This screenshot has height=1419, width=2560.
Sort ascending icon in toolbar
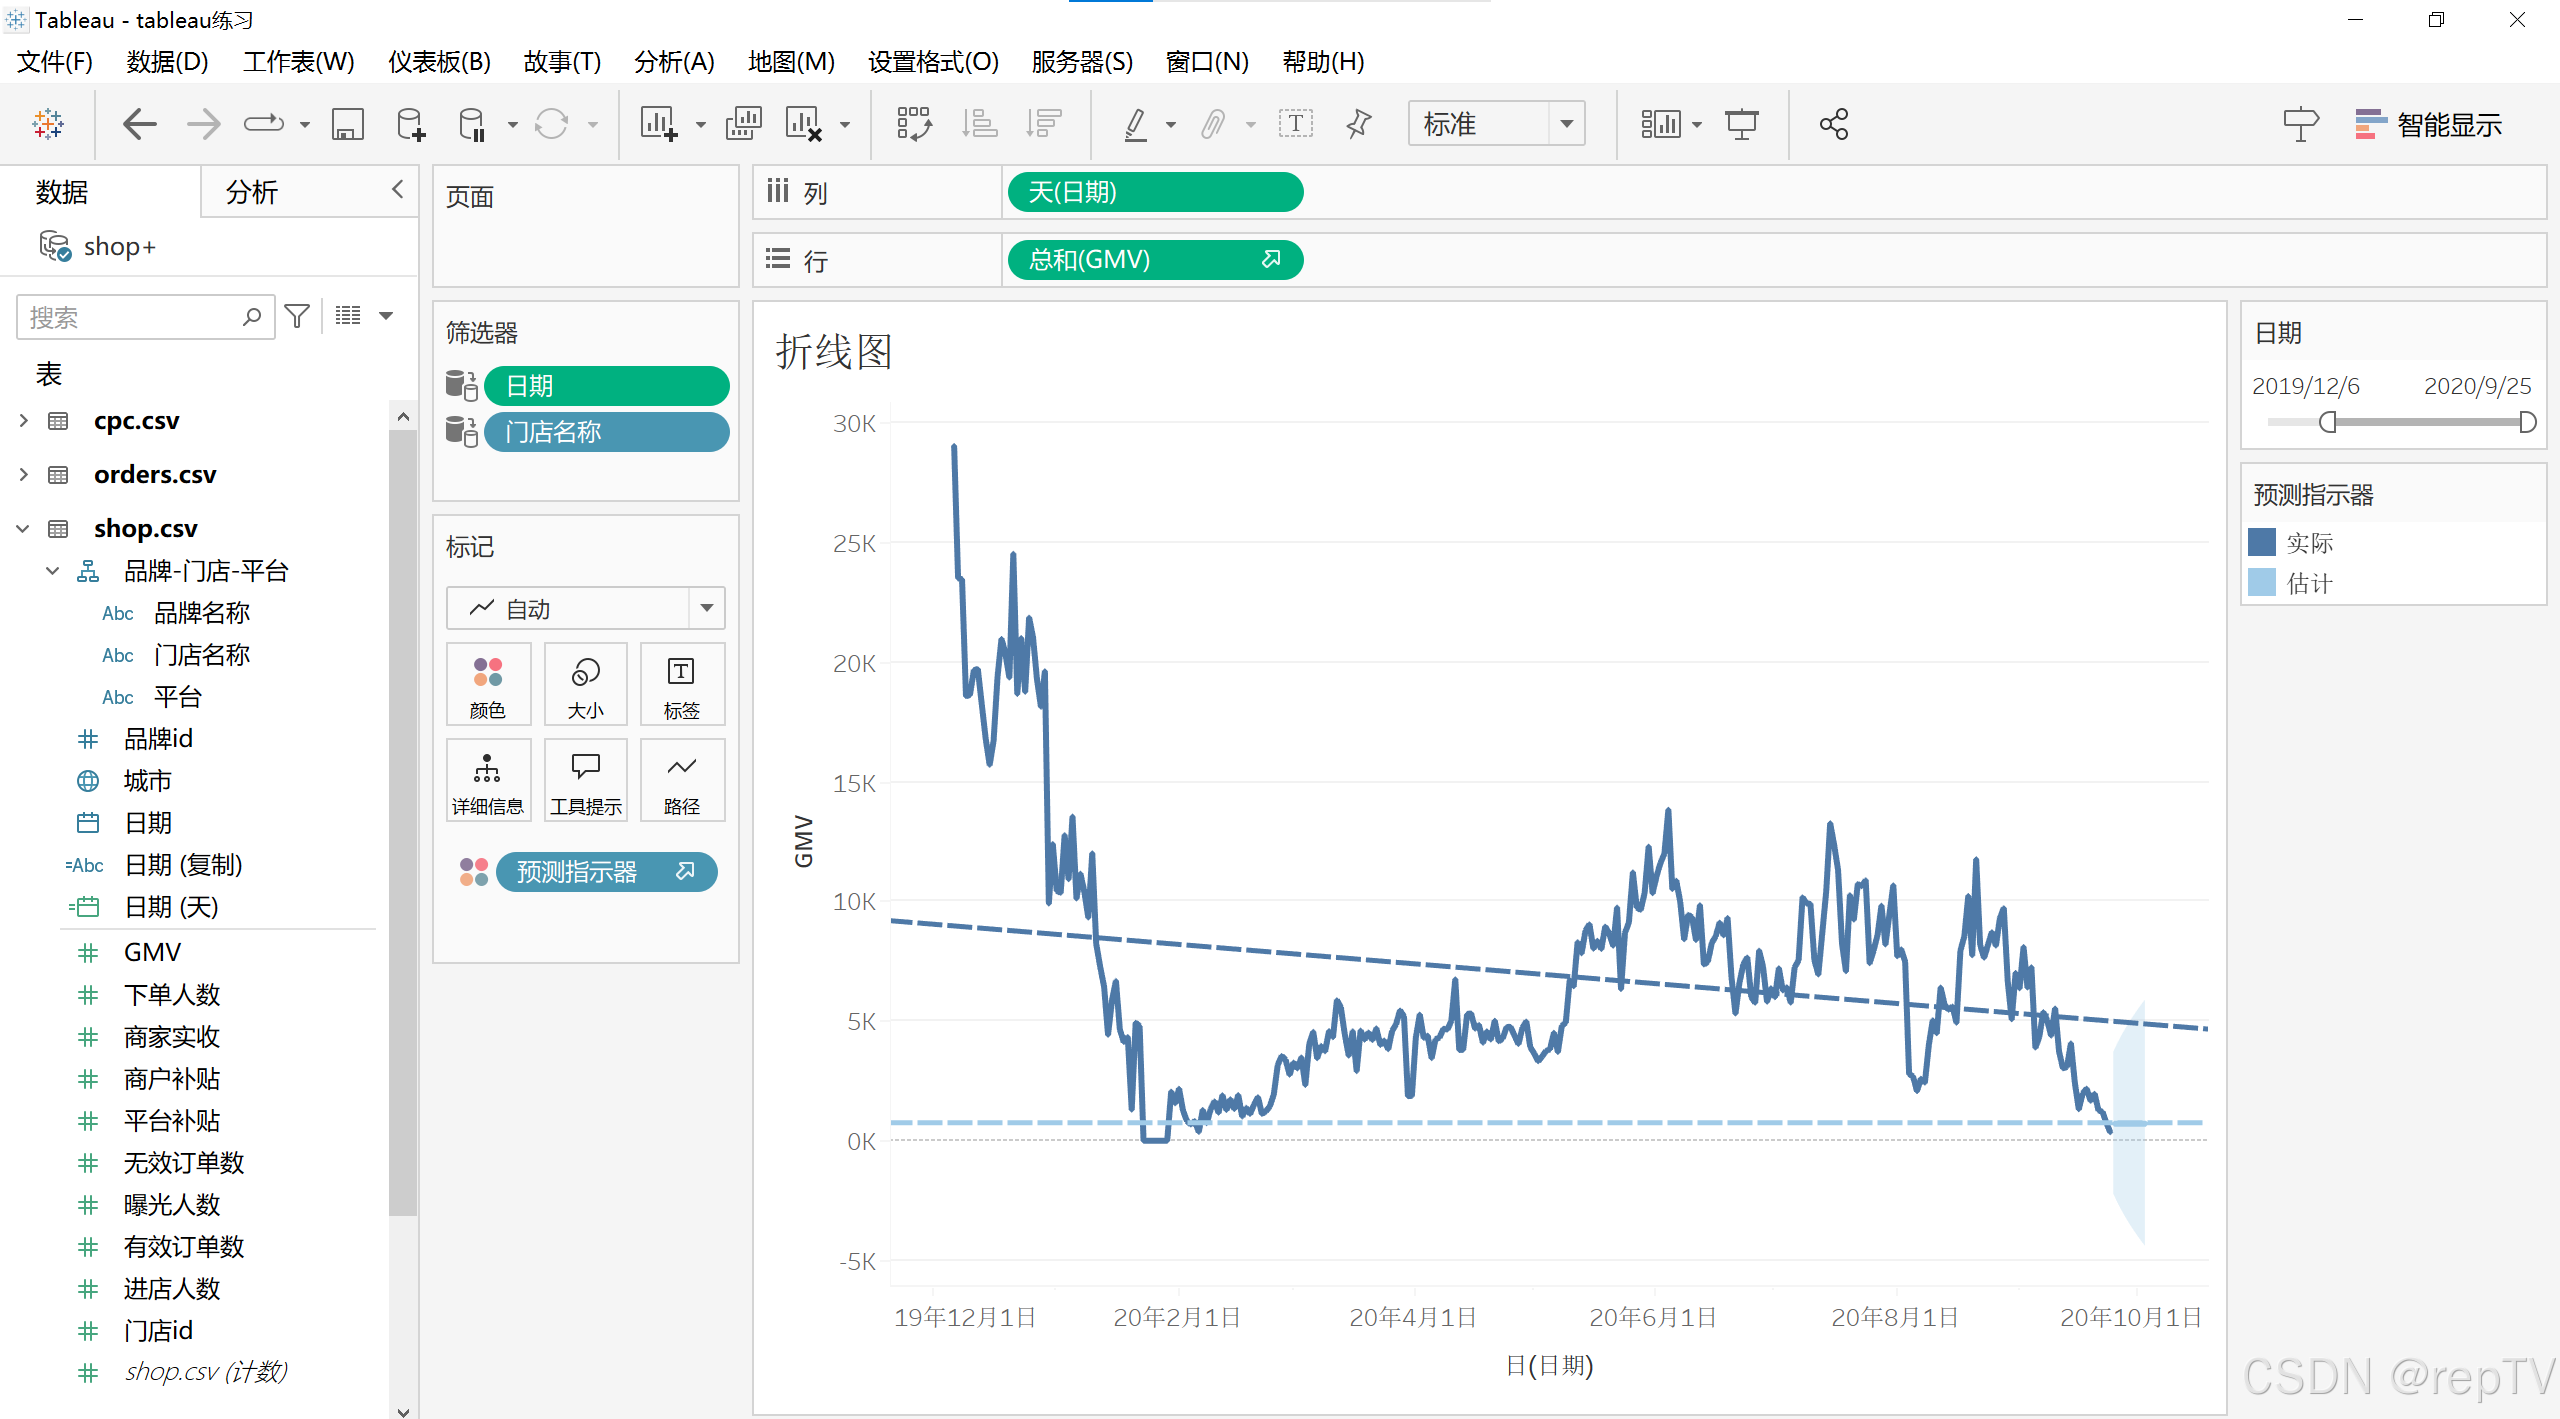[x=979, y=124]
